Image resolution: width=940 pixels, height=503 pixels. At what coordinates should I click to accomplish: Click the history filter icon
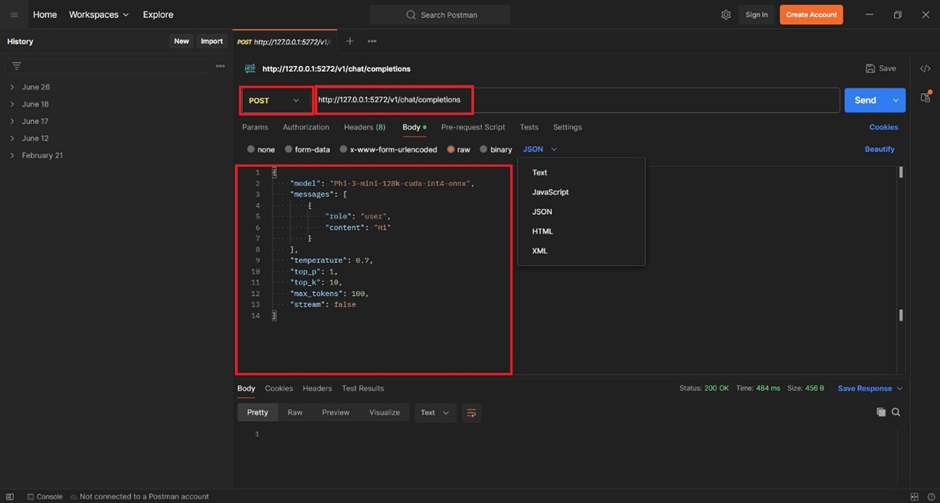click(16, 66)
